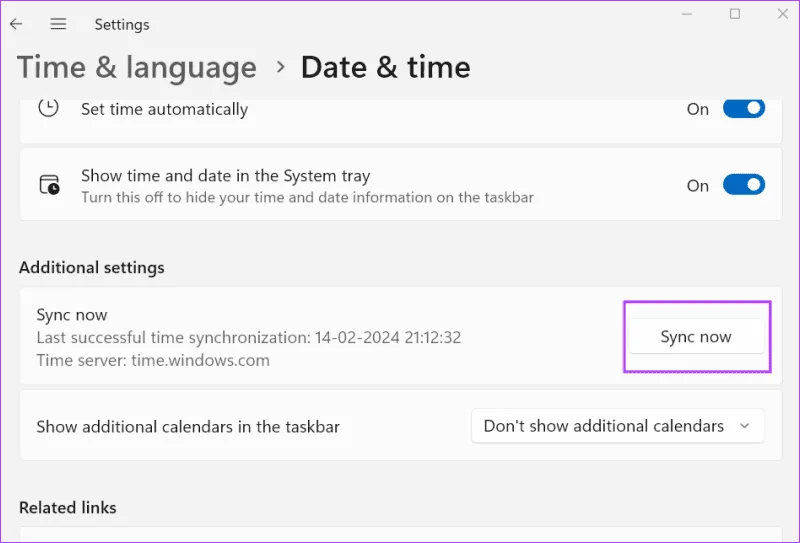This screenshot has height=543, width=800.
Task: Go back with the back arrow
Action: click(x=16, y=24)
